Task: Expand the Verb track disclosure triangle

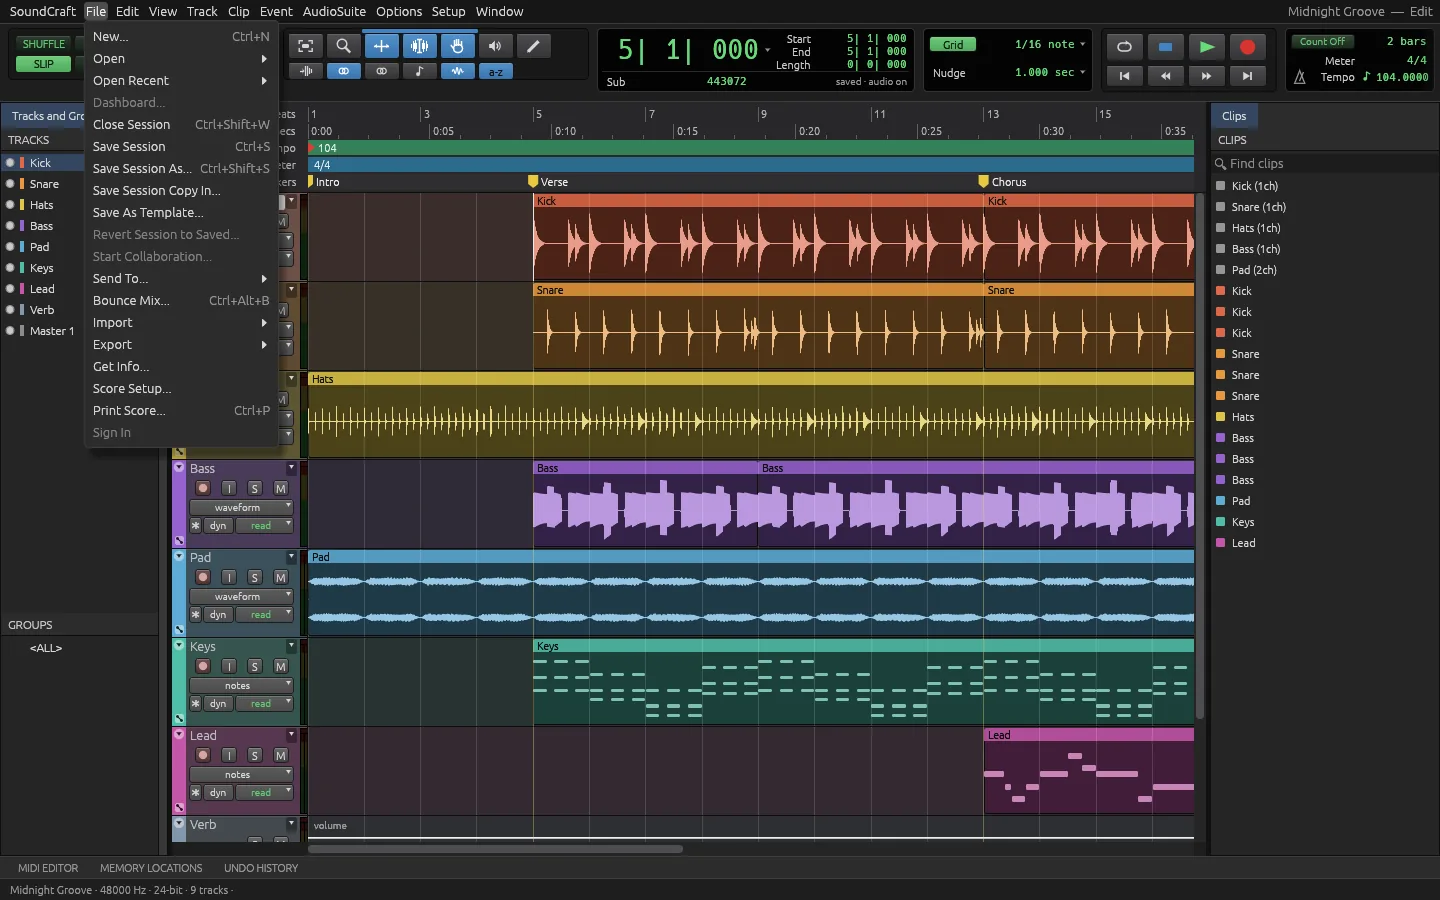Action: coord(179,823)
